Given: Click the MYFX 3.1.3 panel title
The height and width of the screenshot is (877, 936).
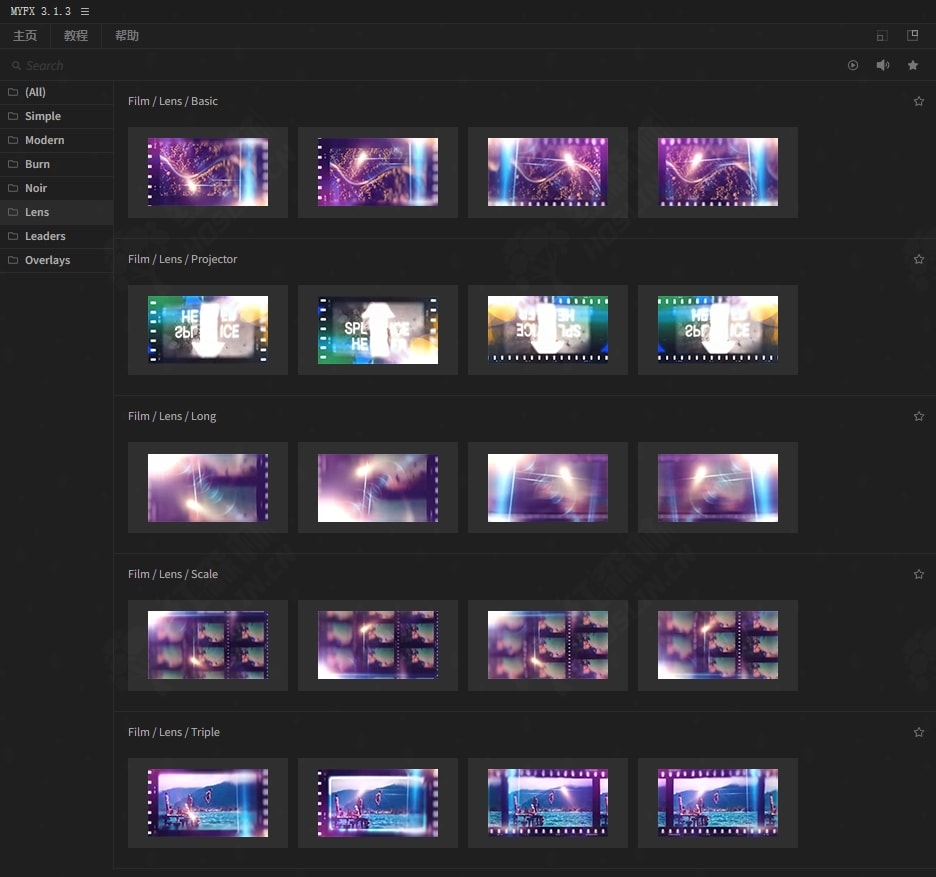Looking at the screenshot, I should tap(41, 11).
